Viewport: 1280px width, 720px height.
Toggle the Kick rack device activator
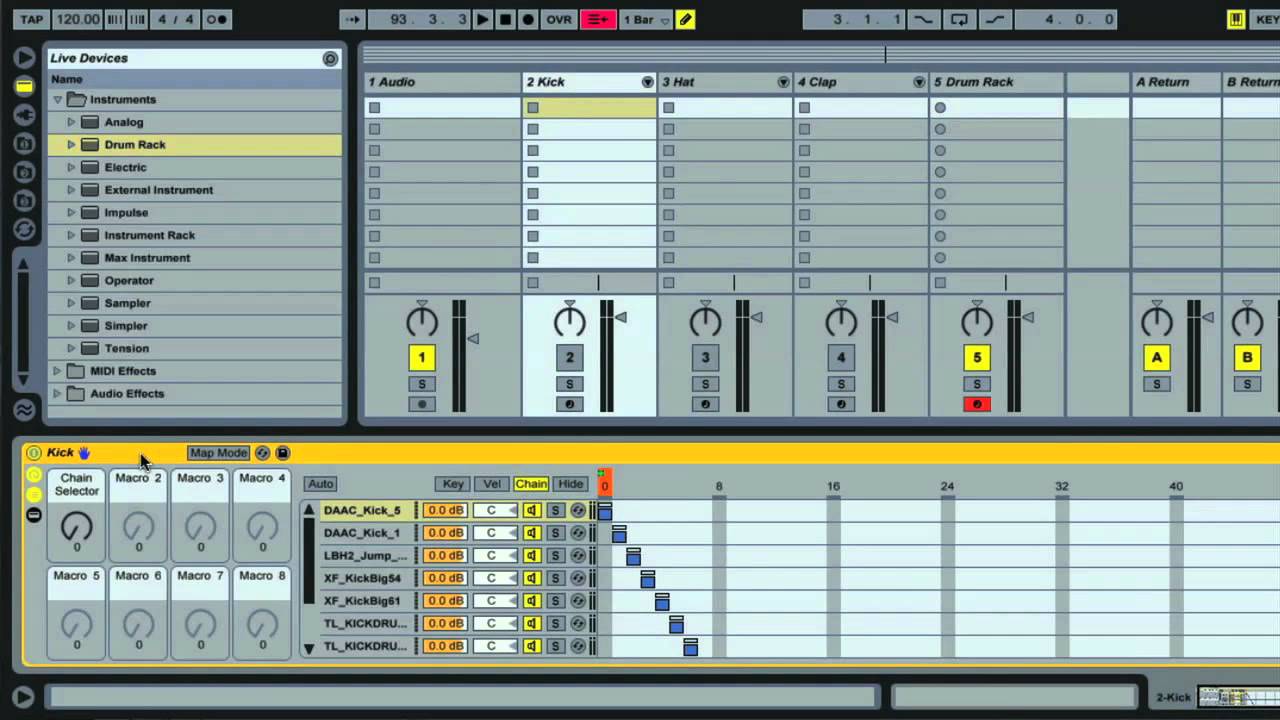pos(34,453)
